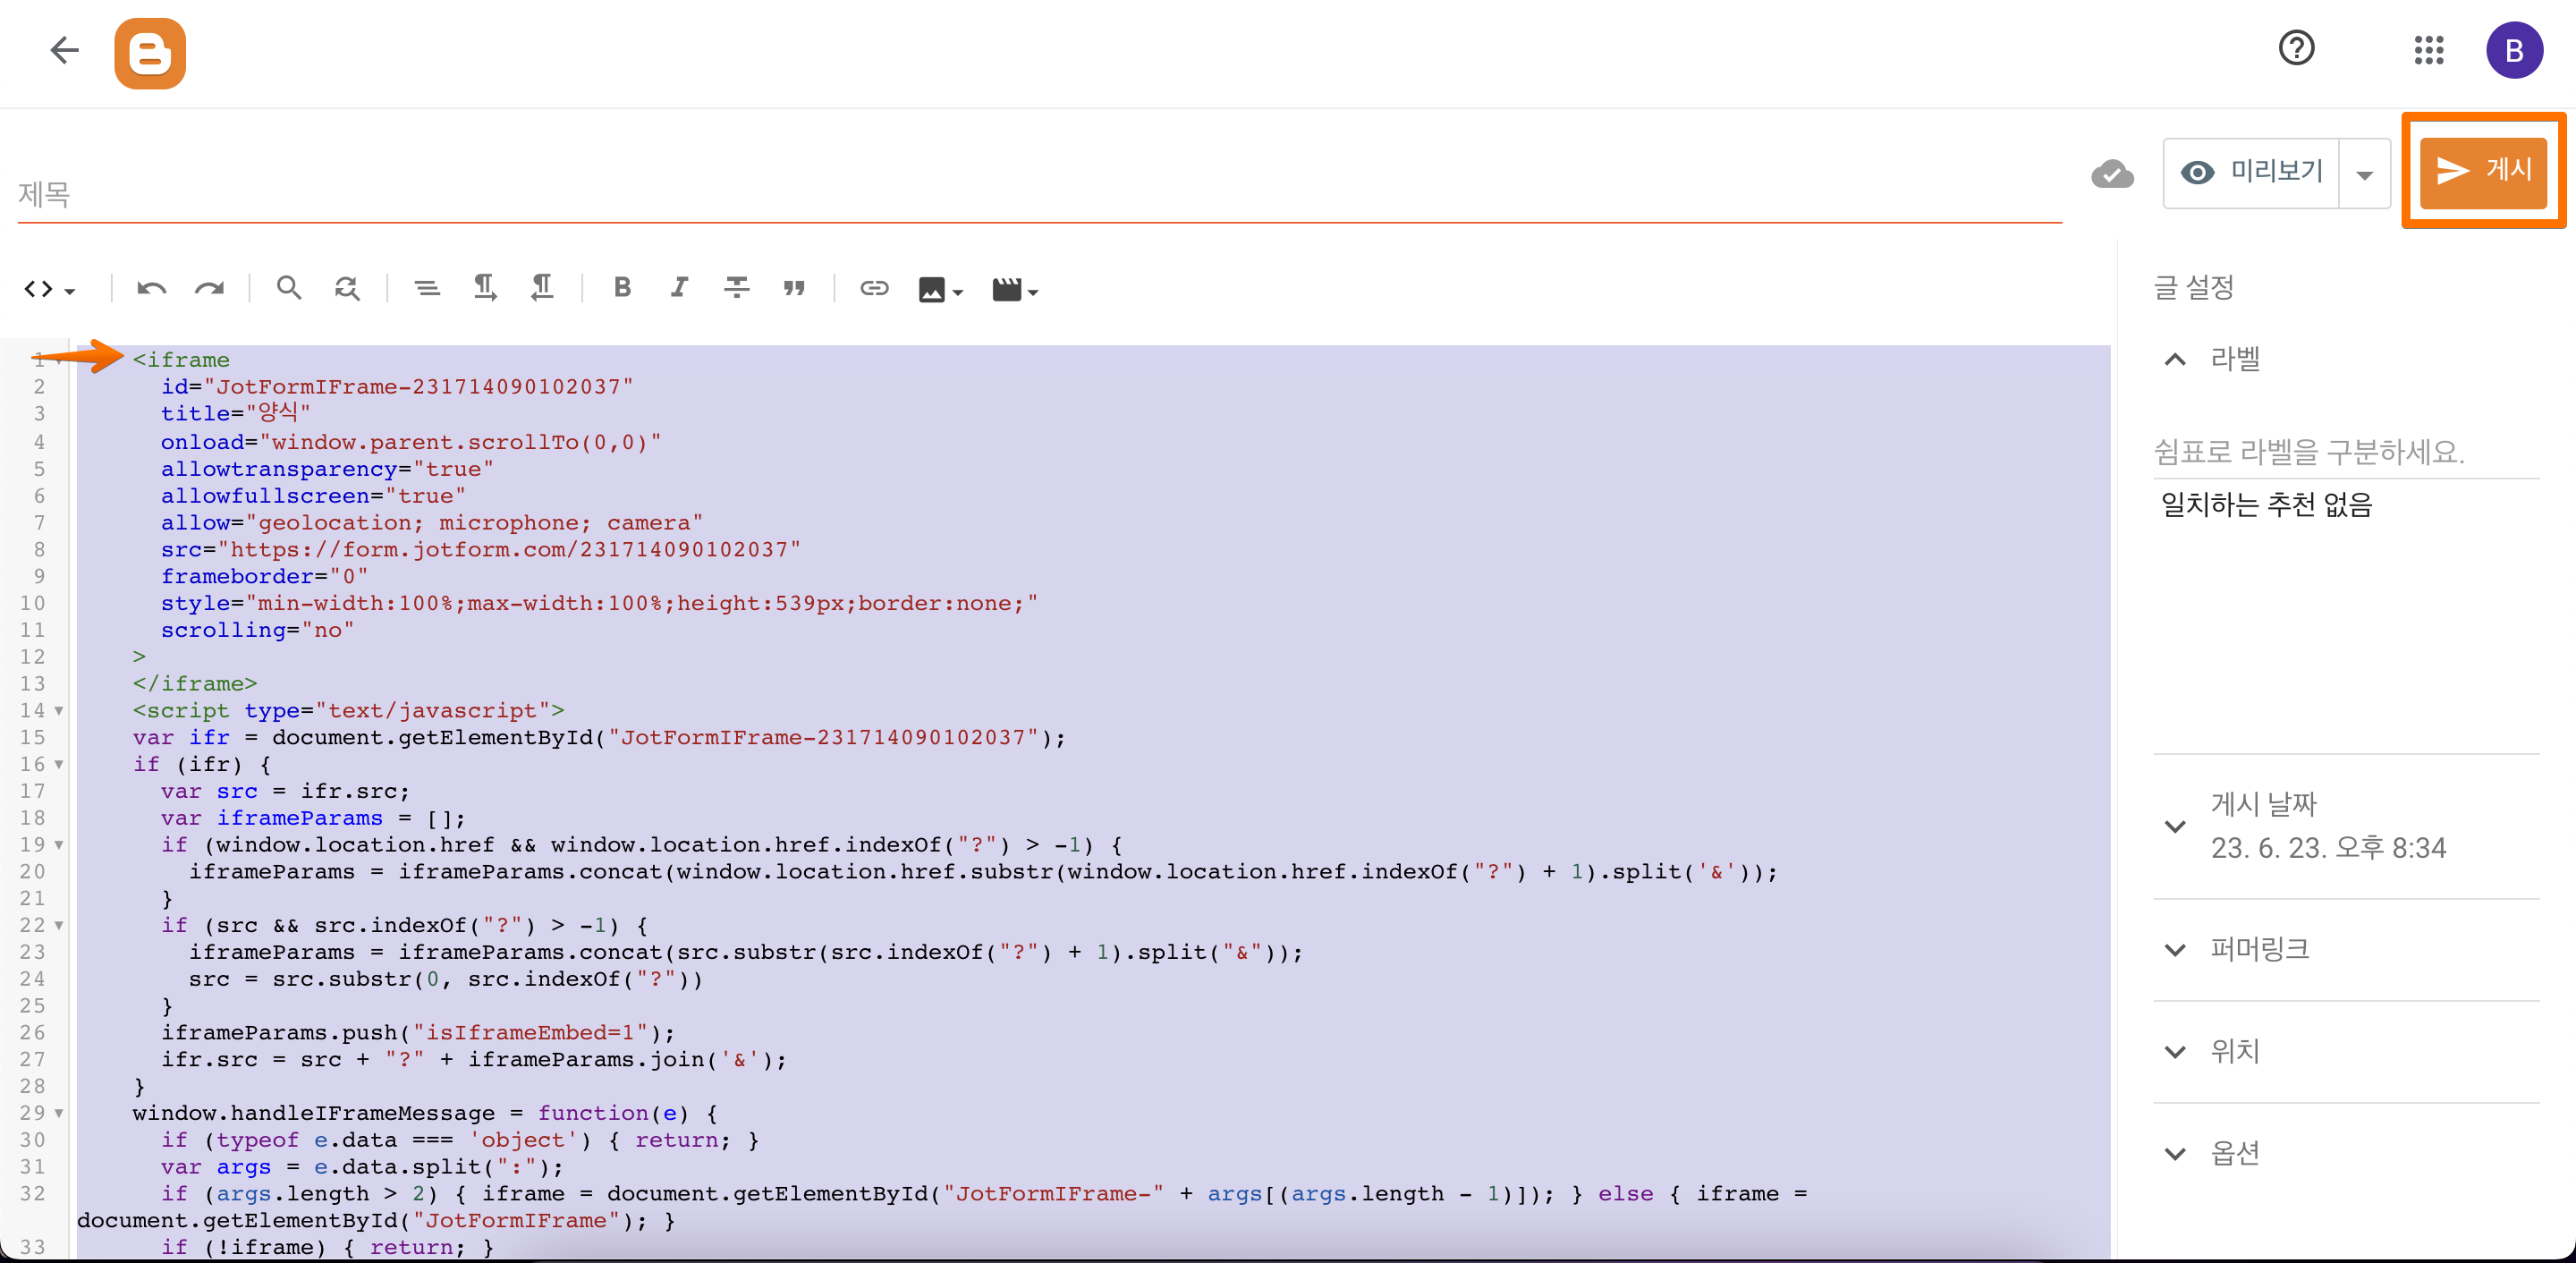This screenshot has height=1263, width=2576.
Task: Expand the 게시 날짜 section
Action: [x=2175, y=826]
